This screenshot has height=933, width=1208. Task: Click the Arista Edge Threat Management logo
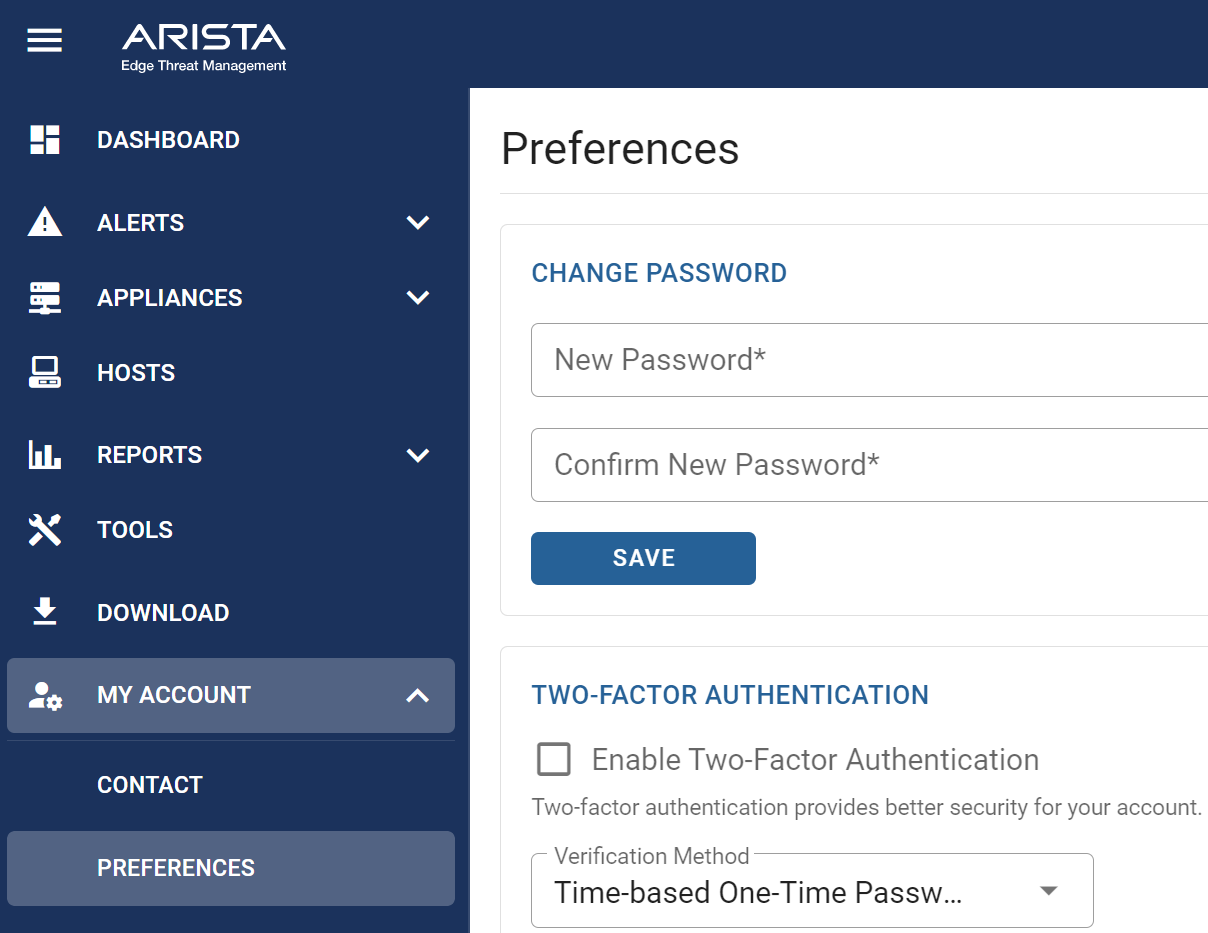[x=204, y=48]
